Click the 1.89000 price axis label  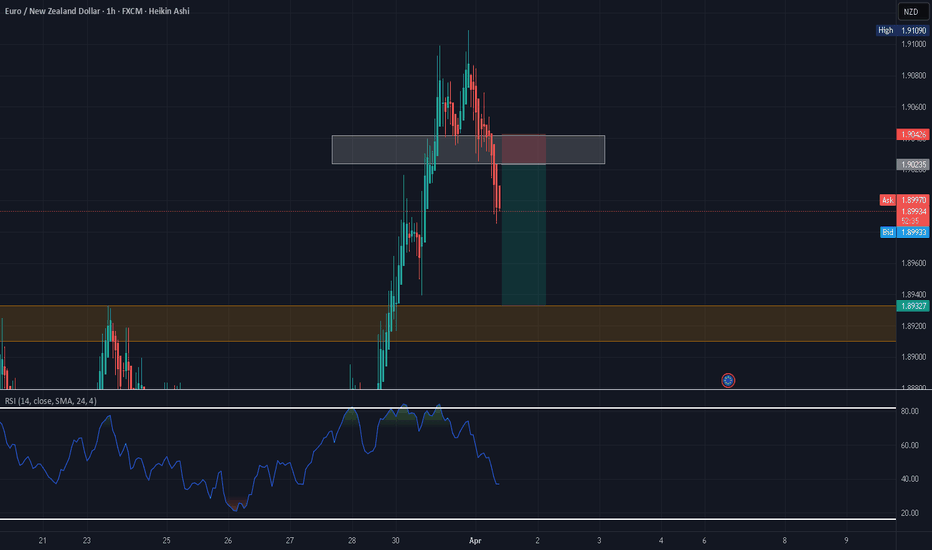coord(914,357)
